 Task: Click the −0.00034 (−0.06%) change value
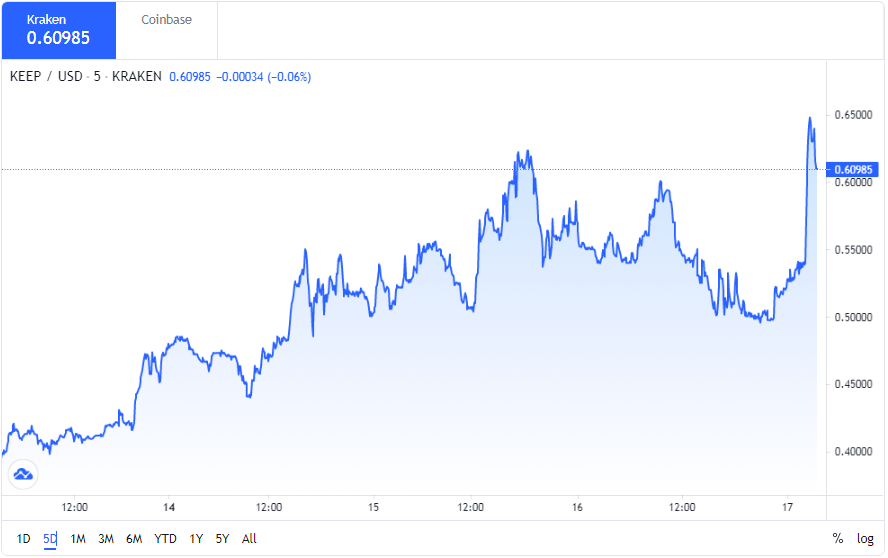[264, 76]
